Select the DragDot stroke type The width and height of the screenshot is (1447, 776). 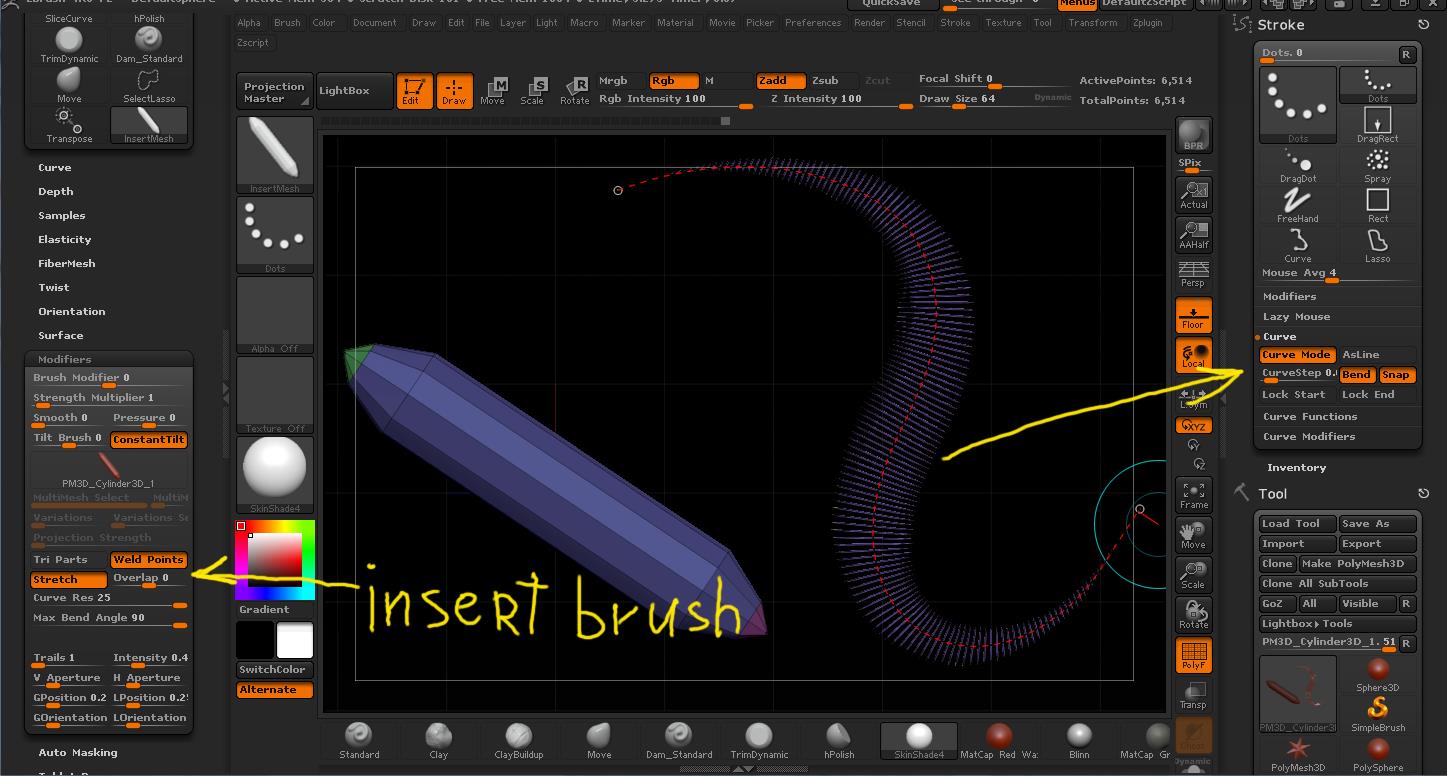(x=1298, y=166)
